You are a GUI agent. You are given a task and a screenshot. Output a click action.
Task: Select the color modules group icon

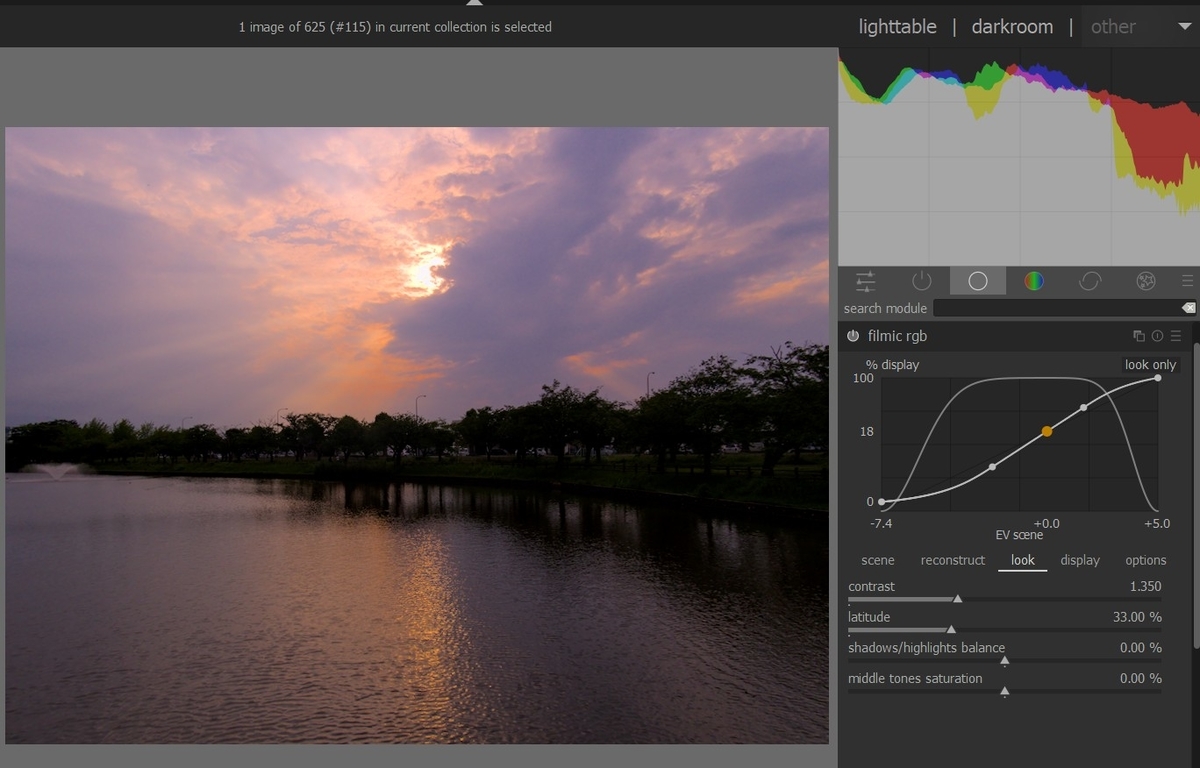click(1034, 281)
